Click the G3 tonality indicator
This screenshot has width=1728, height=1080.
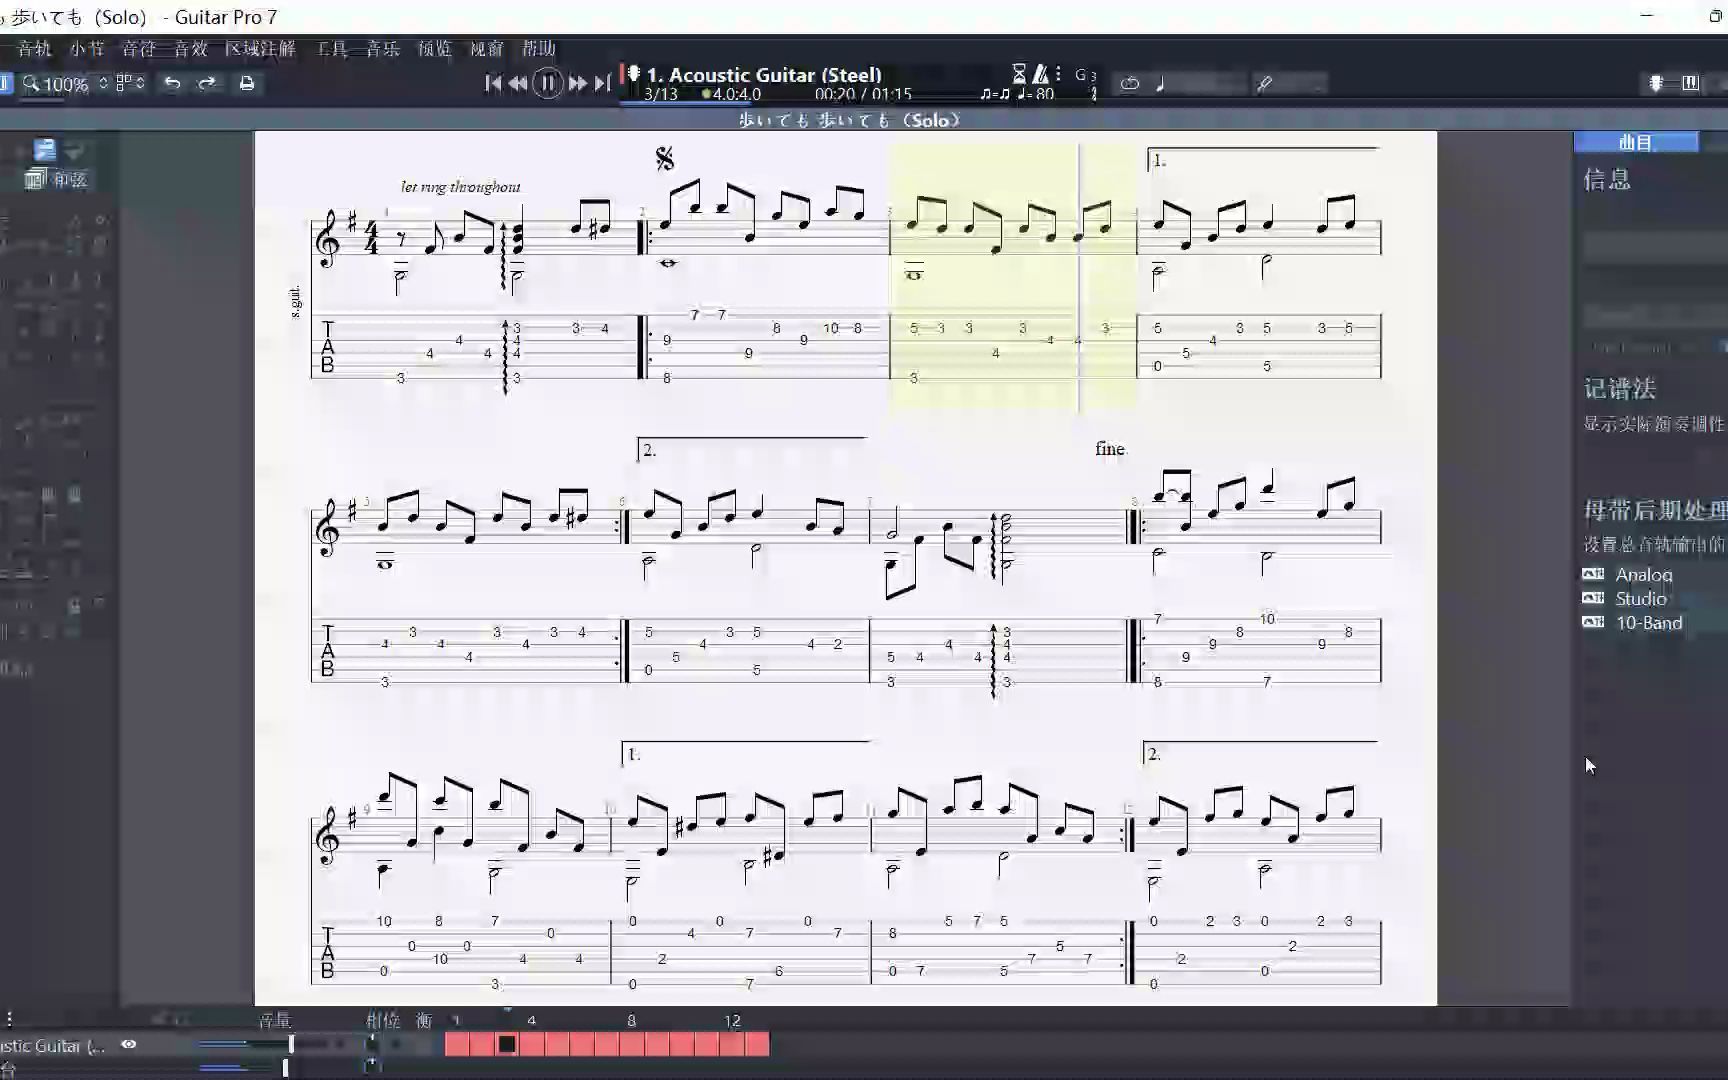(x=1086, y=75)
